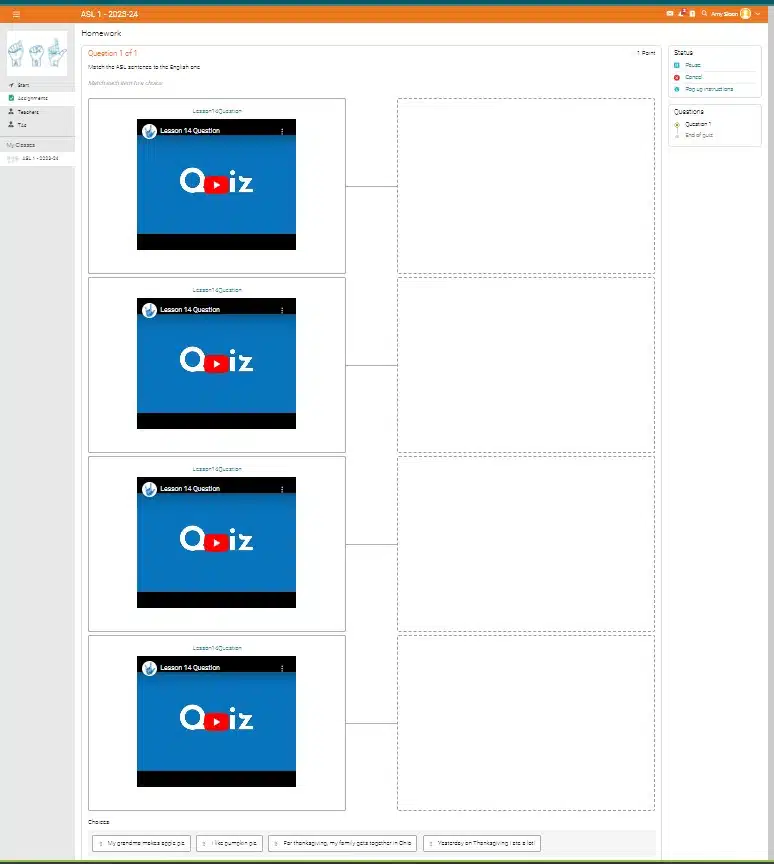
Task: Click the My Classes section header
Action: pos(21,145)
